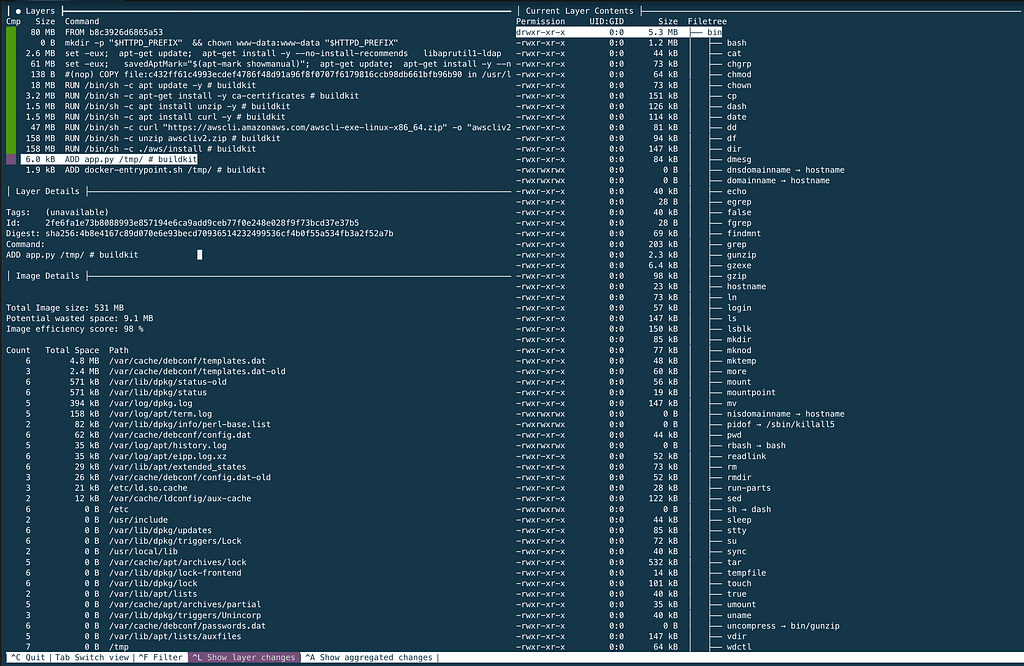
Task: Click the Image Details section header
Action: [48, 275]
